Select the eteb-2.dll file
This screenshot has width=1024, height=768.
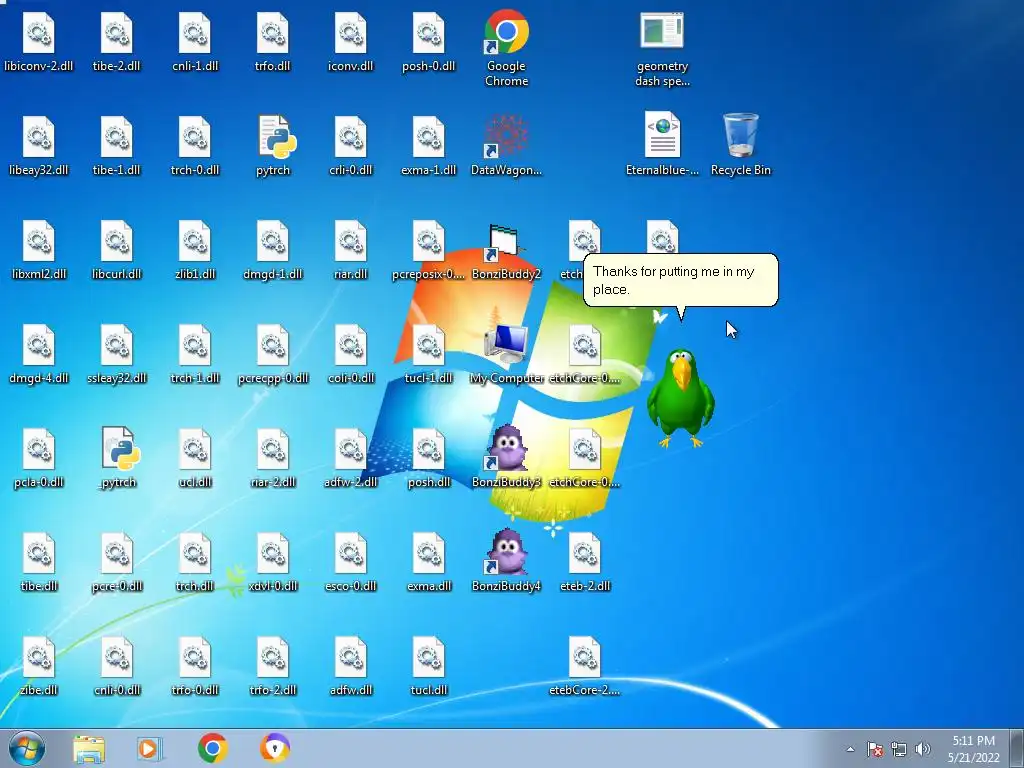pos(584,562)
